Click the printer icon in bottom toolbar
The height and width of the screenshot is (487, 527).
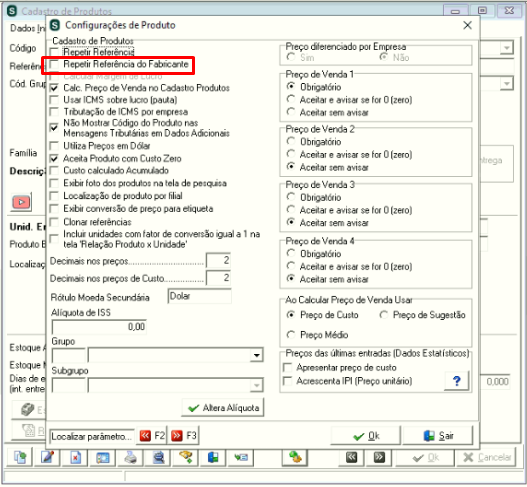130,457
